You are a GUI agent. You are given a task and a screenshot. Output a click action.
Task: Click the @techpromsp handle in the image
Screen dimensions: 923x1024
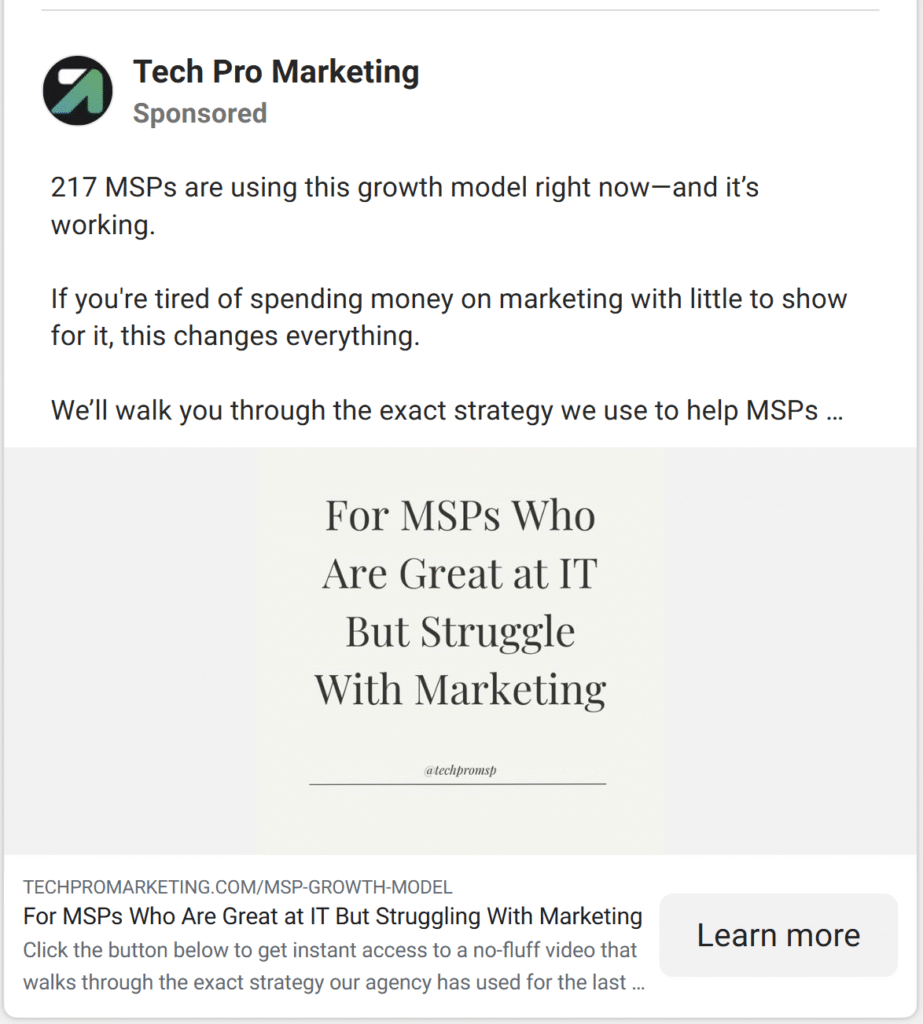click(460, 771)
